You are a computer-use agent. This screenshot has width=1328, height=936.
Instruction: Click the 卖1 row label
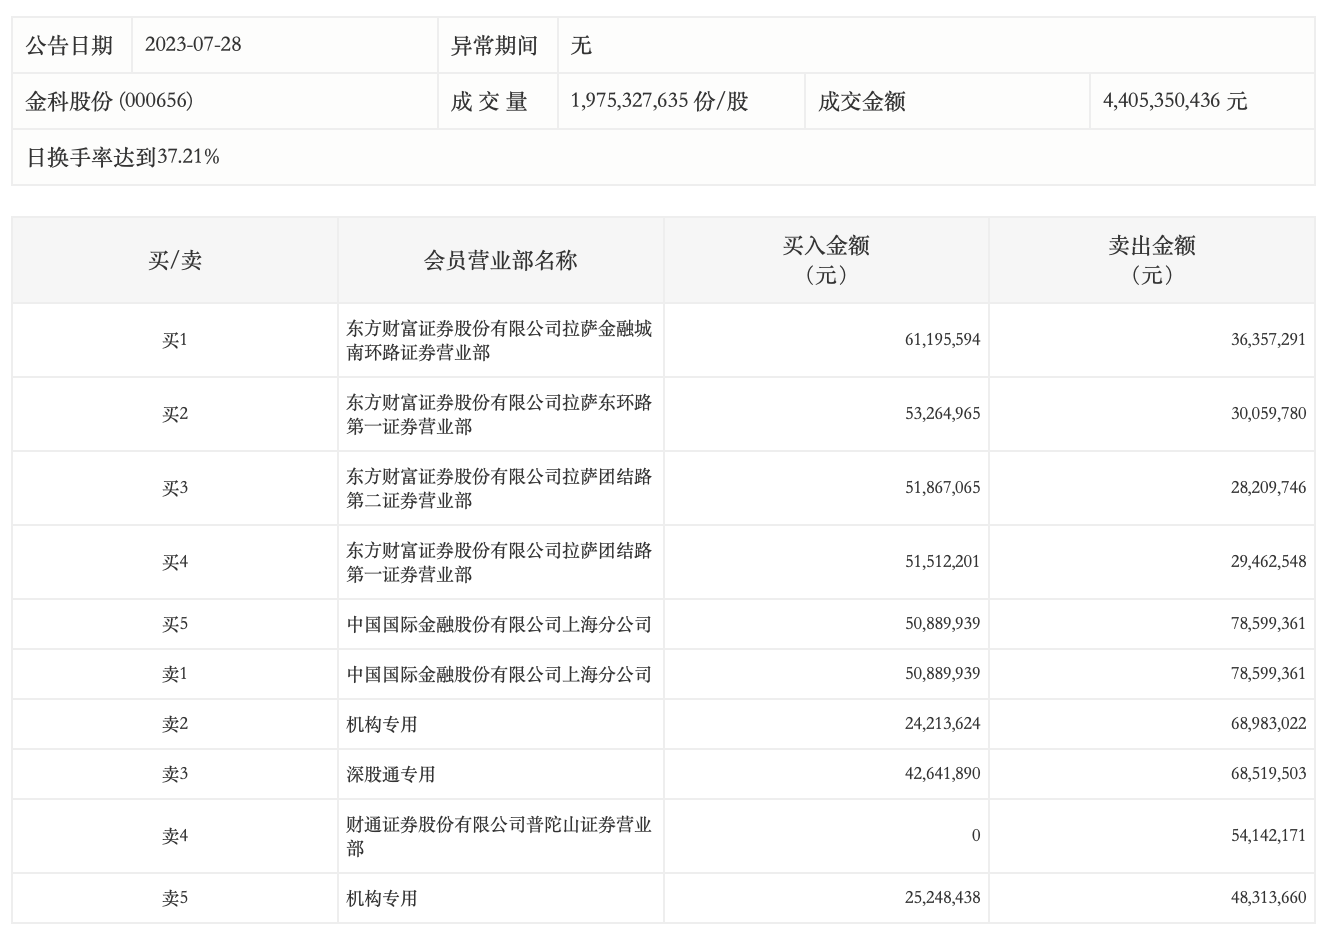[175, 675]
